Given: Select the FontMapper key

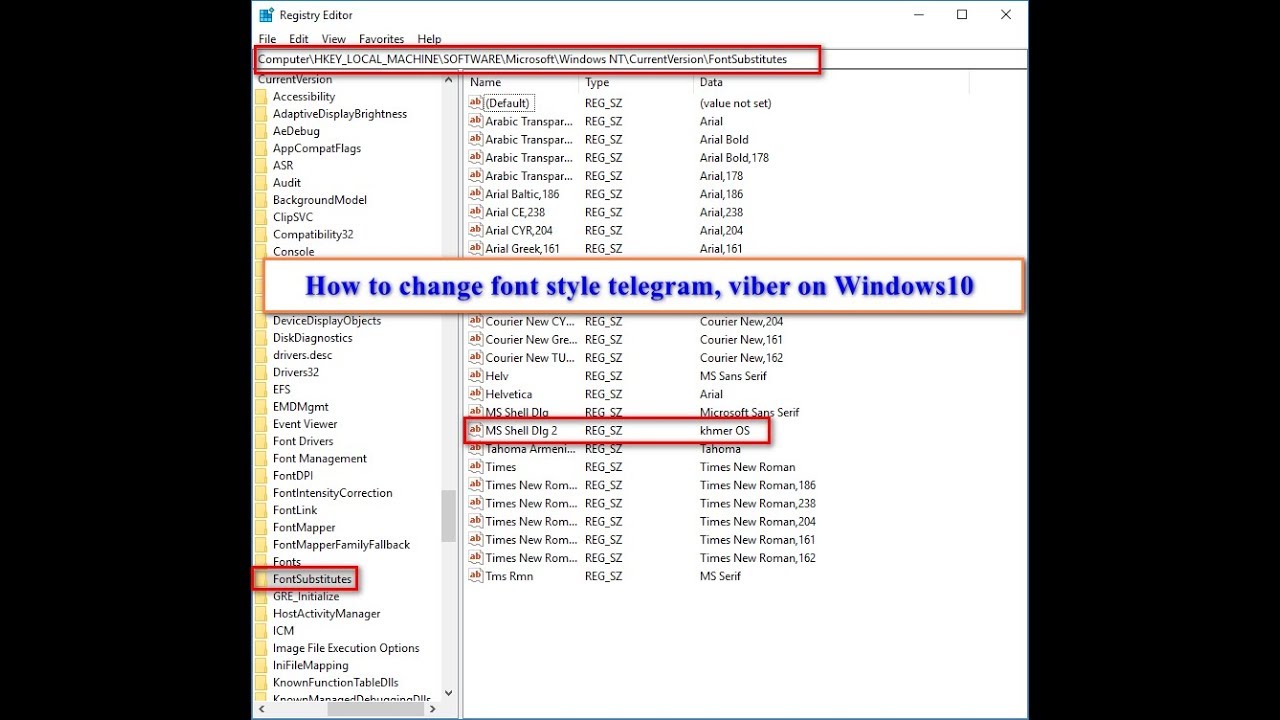Looking at the screenshot, I should (304, 527).
